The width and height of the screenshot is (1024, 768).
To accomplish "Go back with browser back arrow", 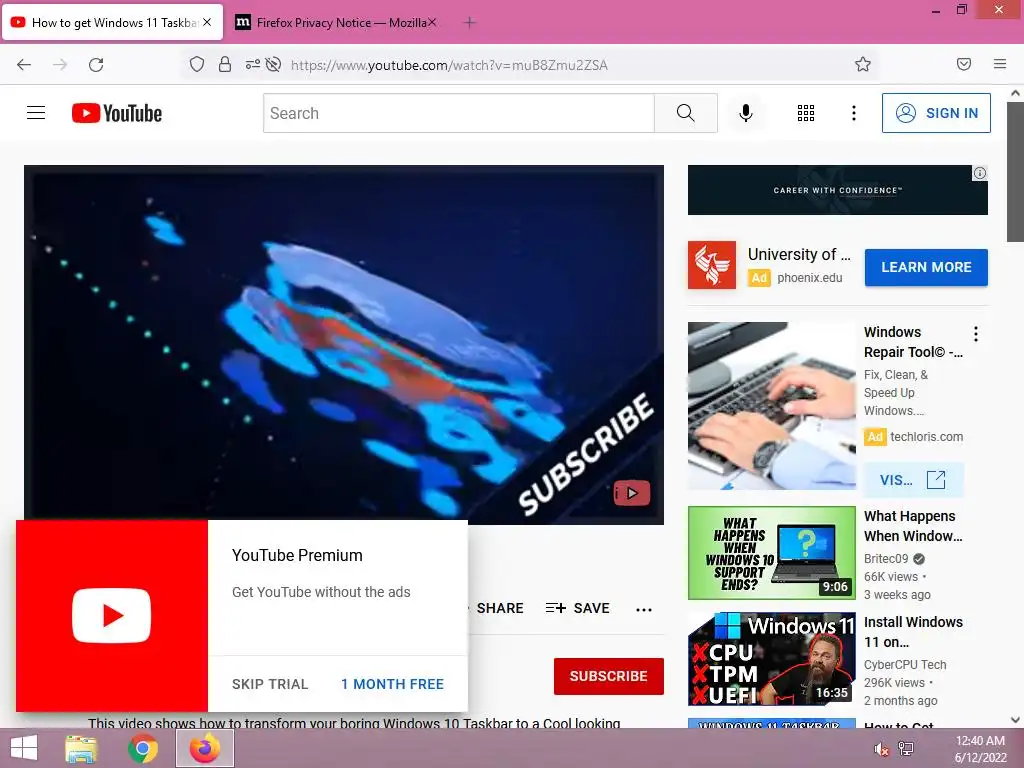I will click(x=24, y=64).
